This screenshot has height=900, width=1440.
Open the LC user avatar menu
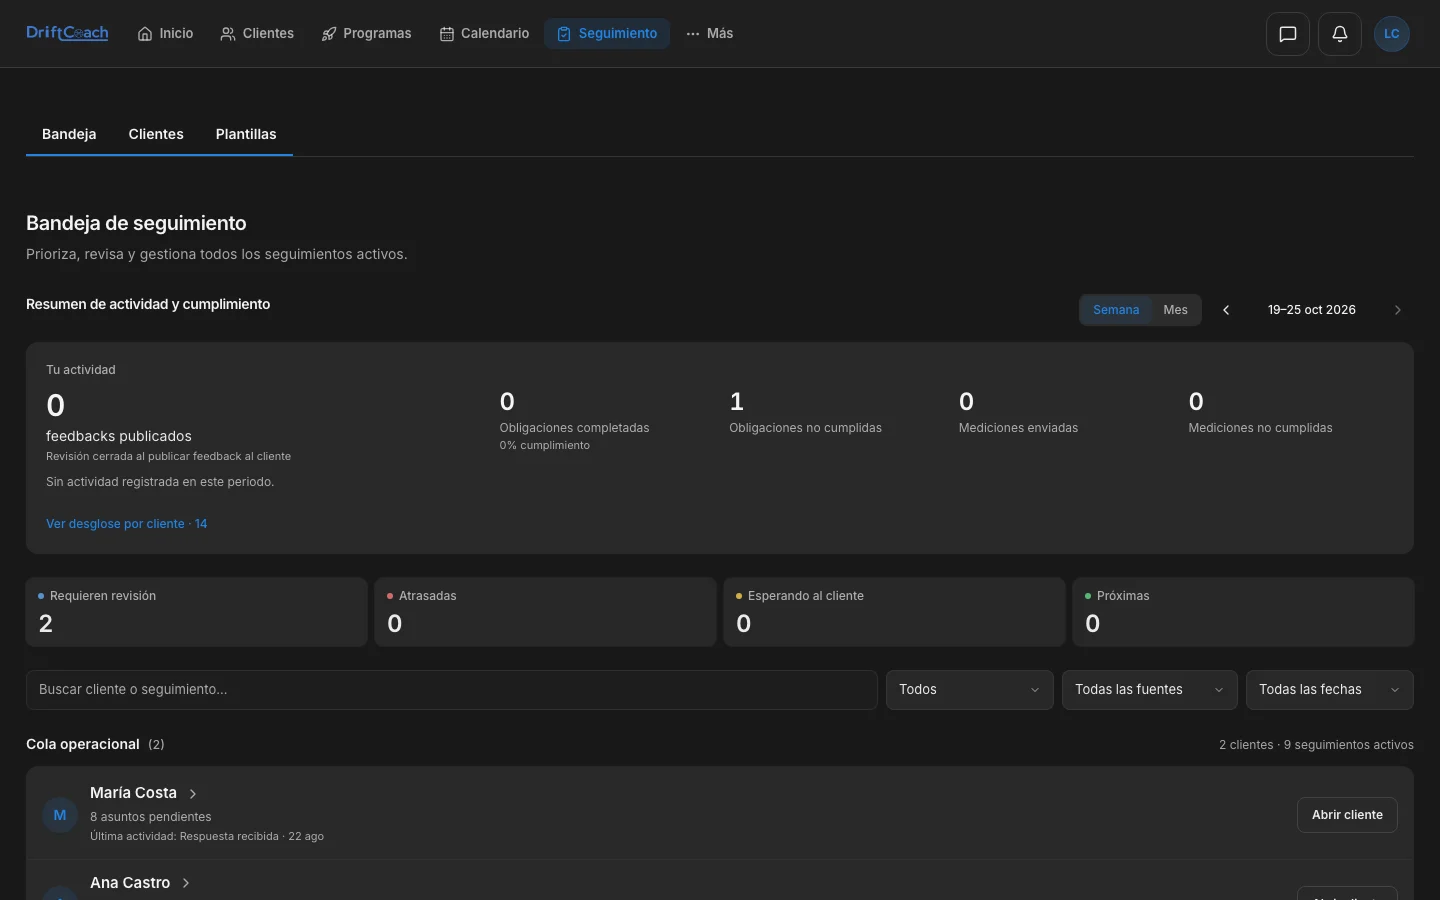click(1392, 34)
